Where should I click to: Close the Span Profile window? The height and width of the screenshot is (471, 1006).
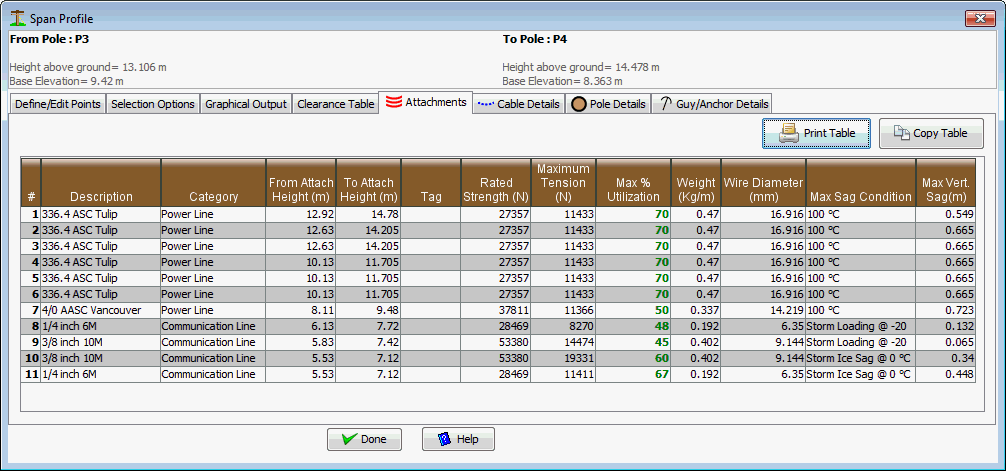(980, 18)
